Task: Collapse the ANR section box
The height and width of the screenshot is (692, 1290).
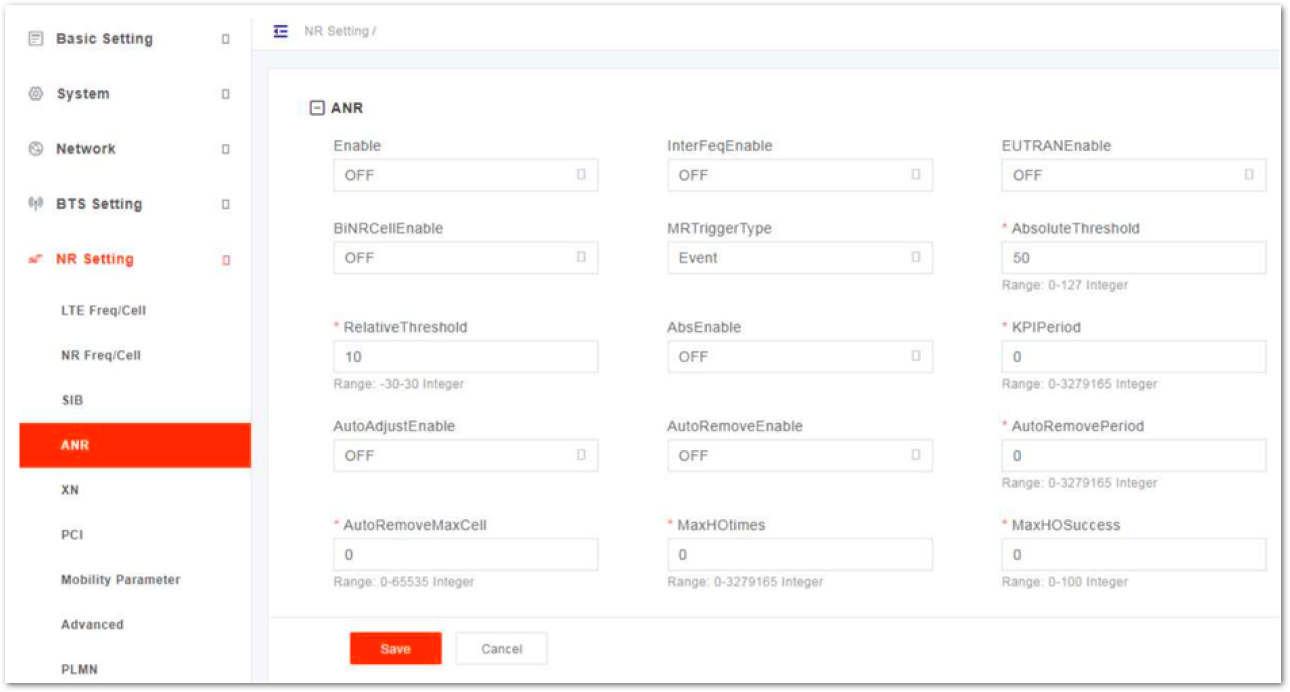Action: 317,108
